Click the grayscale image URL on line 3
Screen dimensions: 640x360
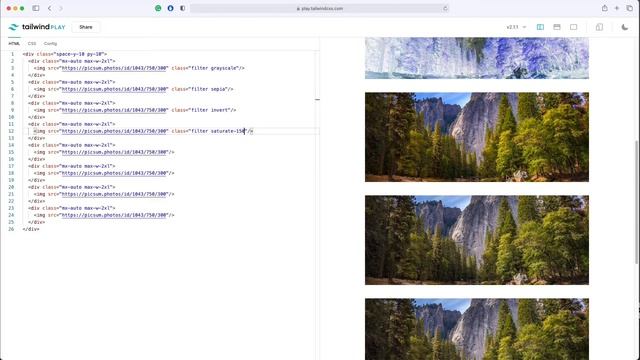pos(114,68)
